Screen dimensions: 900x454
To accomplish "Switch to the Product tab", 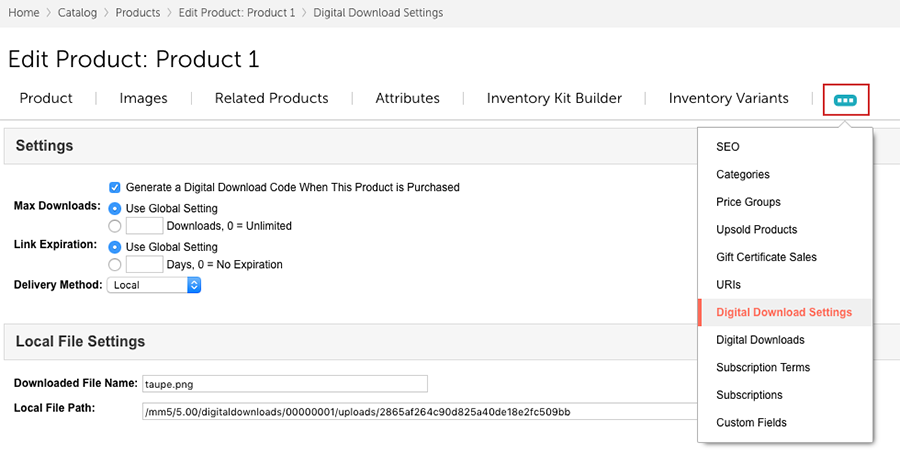I will click(46, 98).
